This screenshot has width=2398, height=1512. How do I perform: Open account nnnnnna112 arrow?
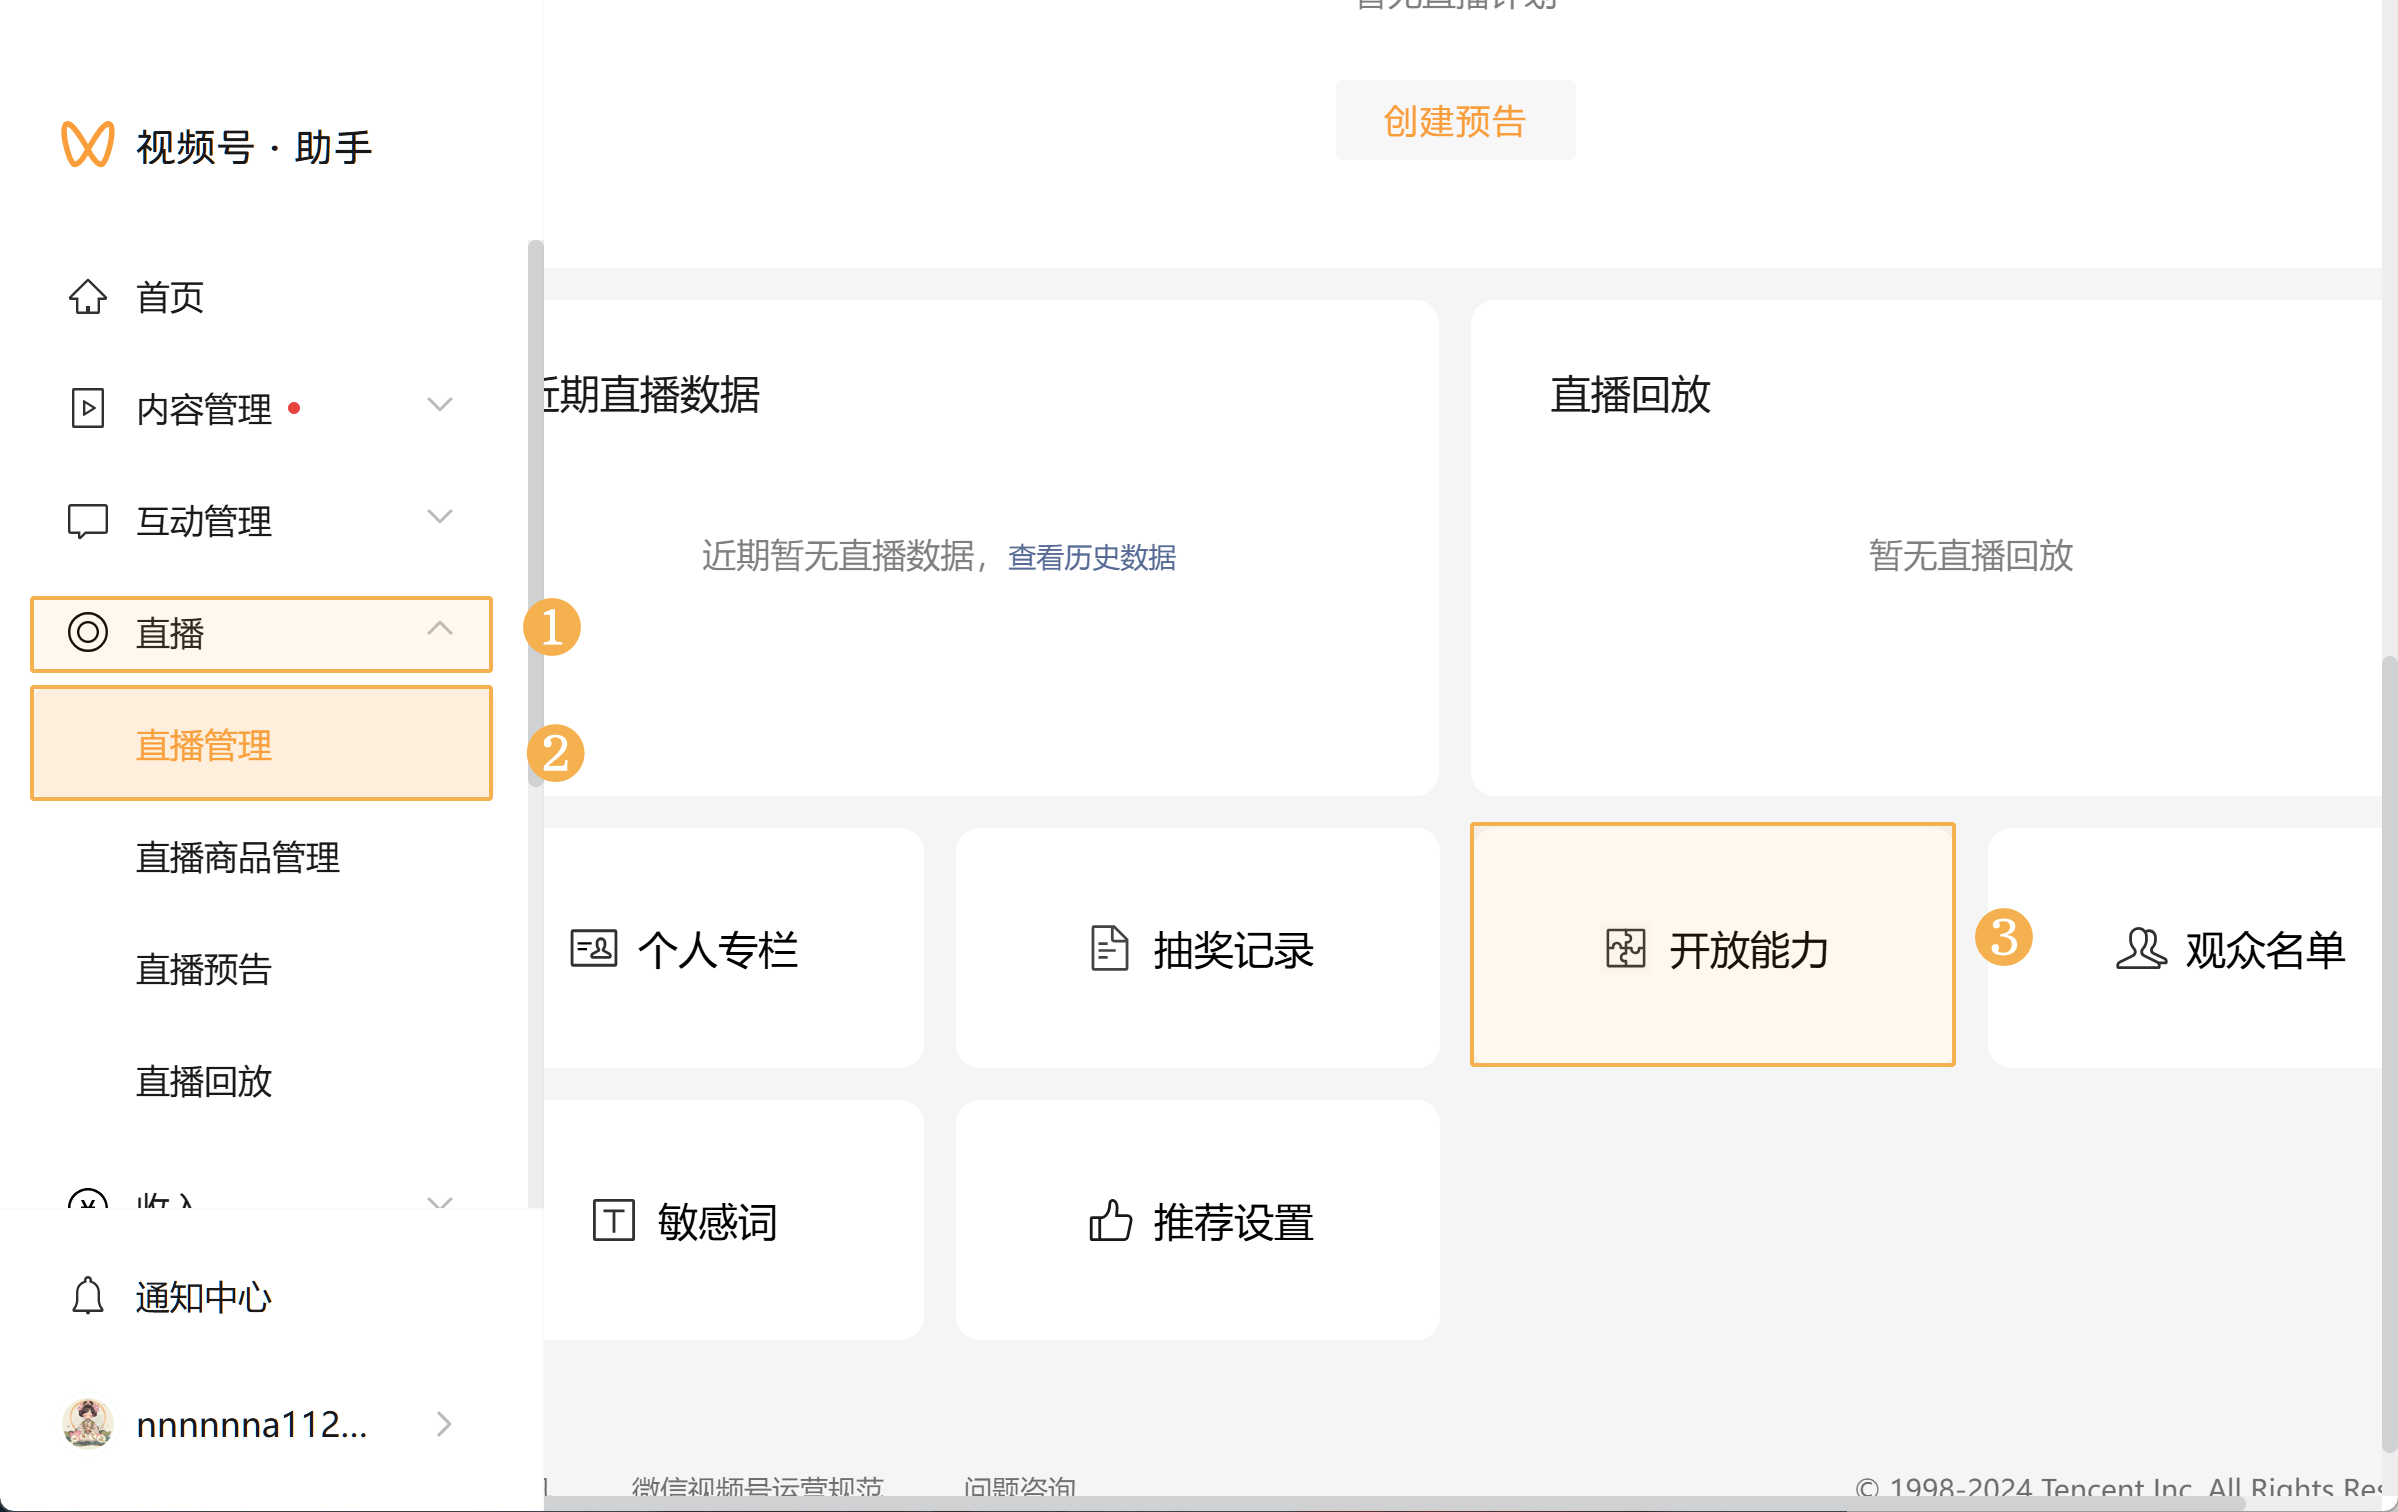(x=444, y=1424)
